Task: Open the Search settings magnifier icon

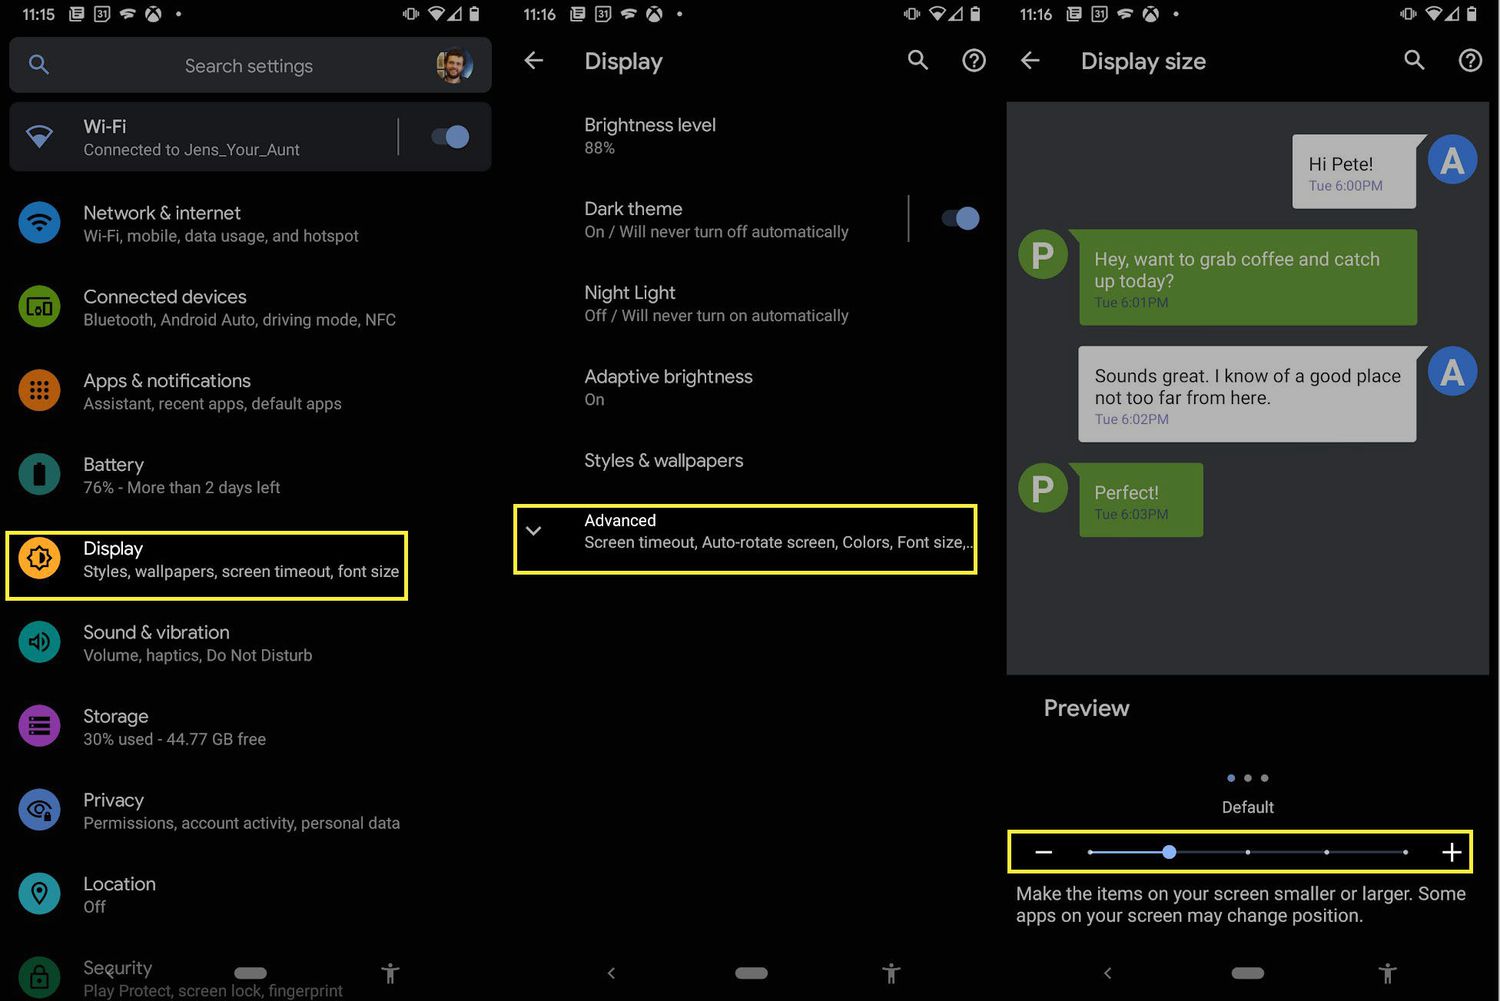Action: pos(39,65)
